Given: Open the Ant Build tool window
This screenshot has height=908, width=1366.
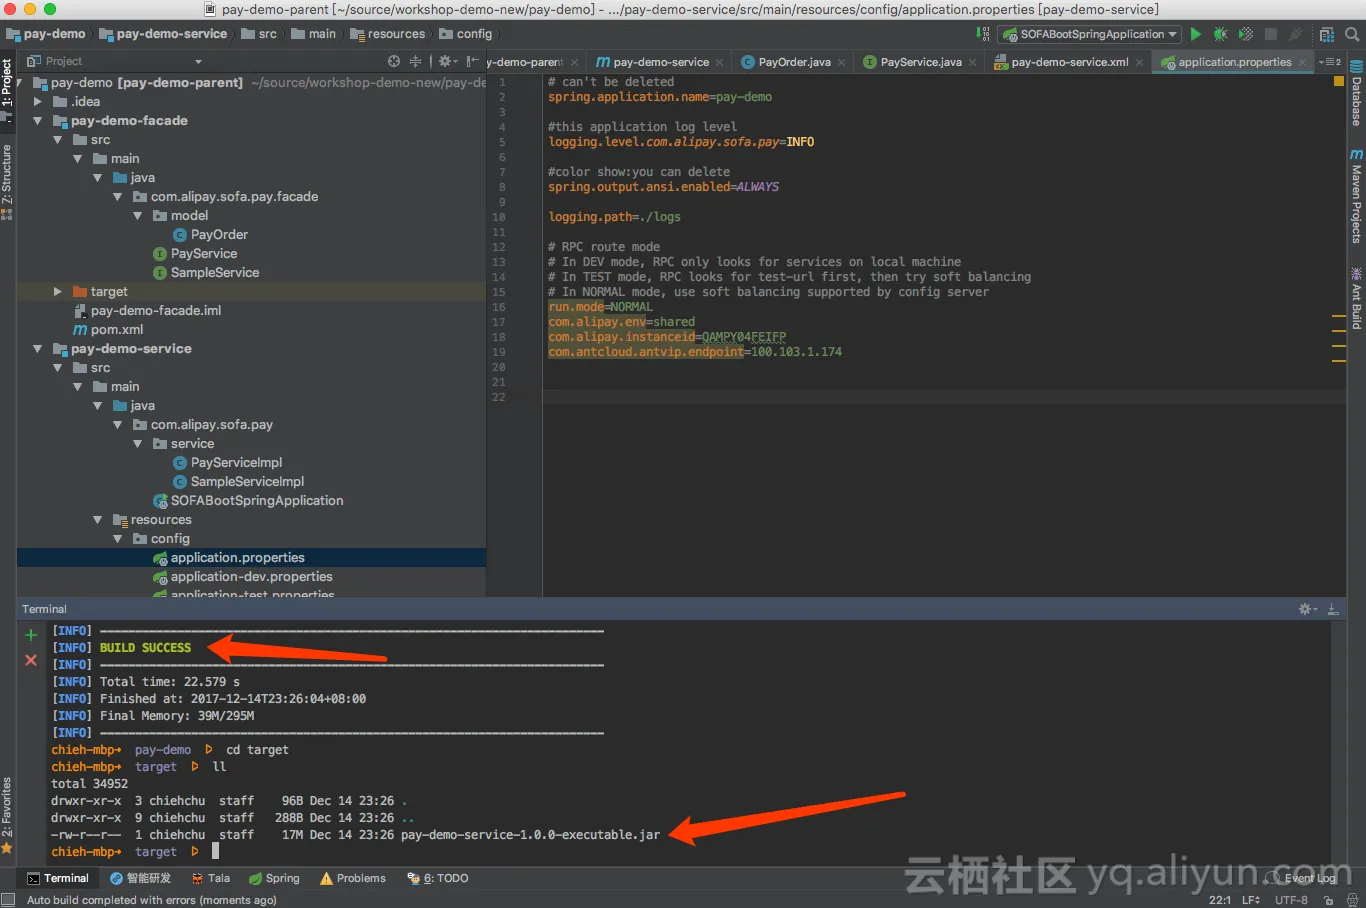Looking at the screenshot, I should click(x=1357, y=298).
